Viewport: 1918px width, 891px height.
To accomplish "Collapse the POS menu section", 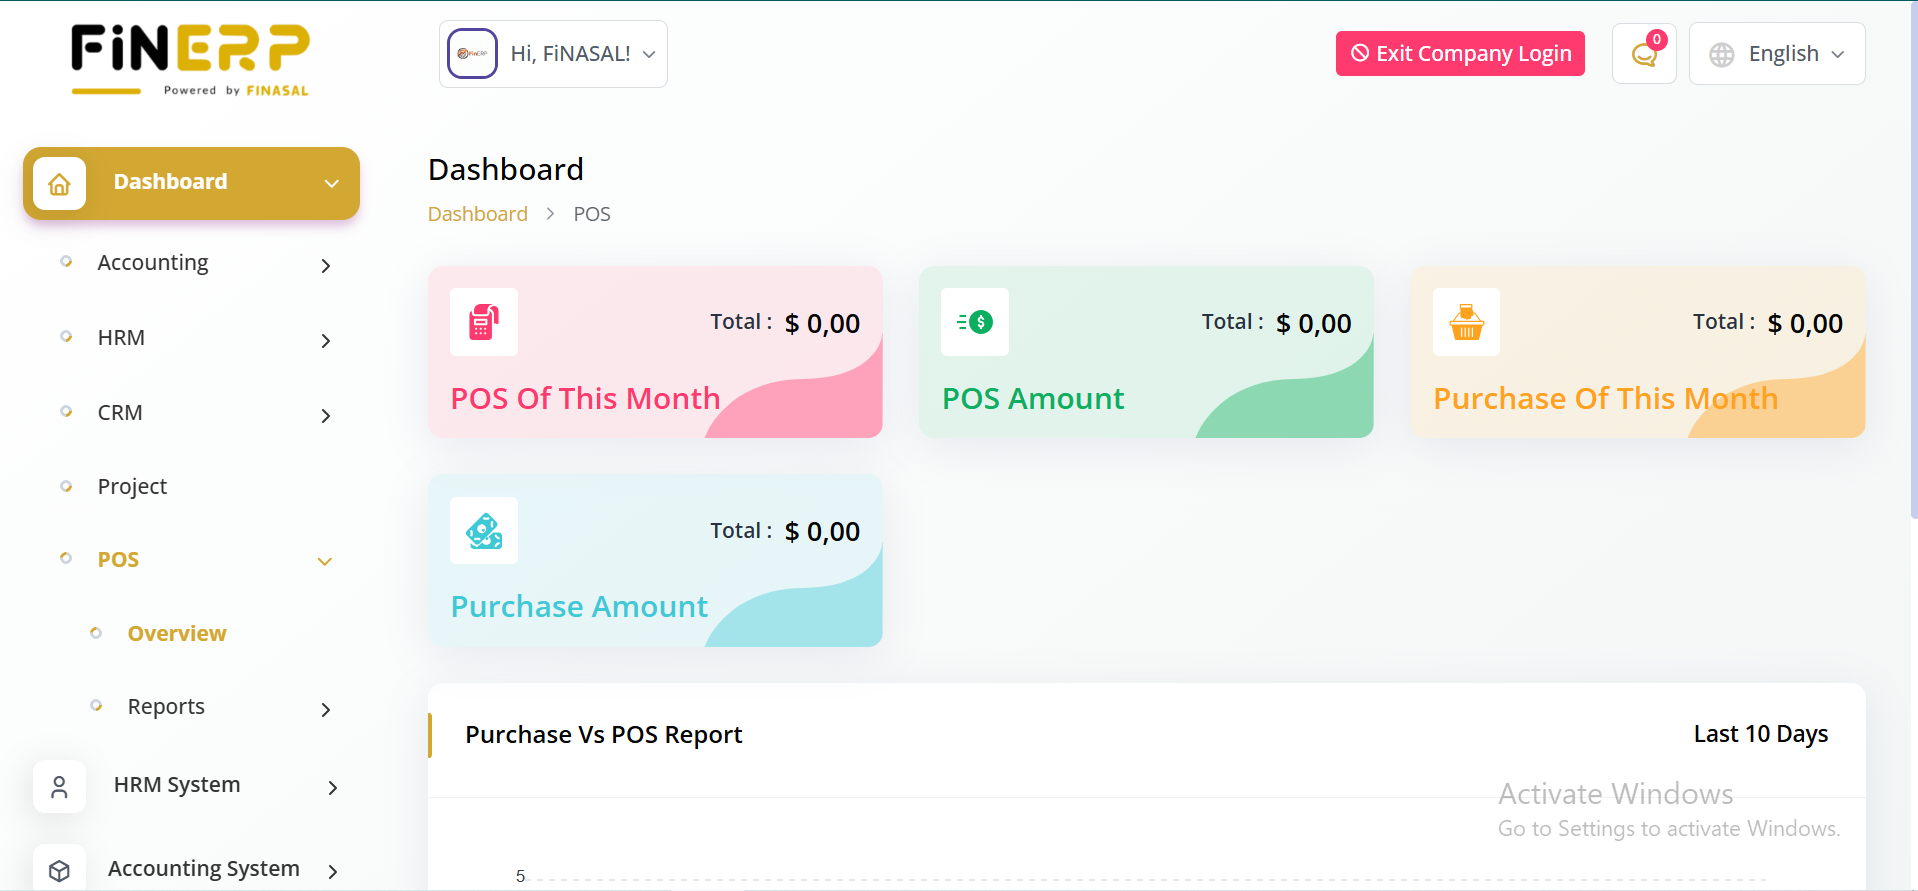I will coord(324,561).
